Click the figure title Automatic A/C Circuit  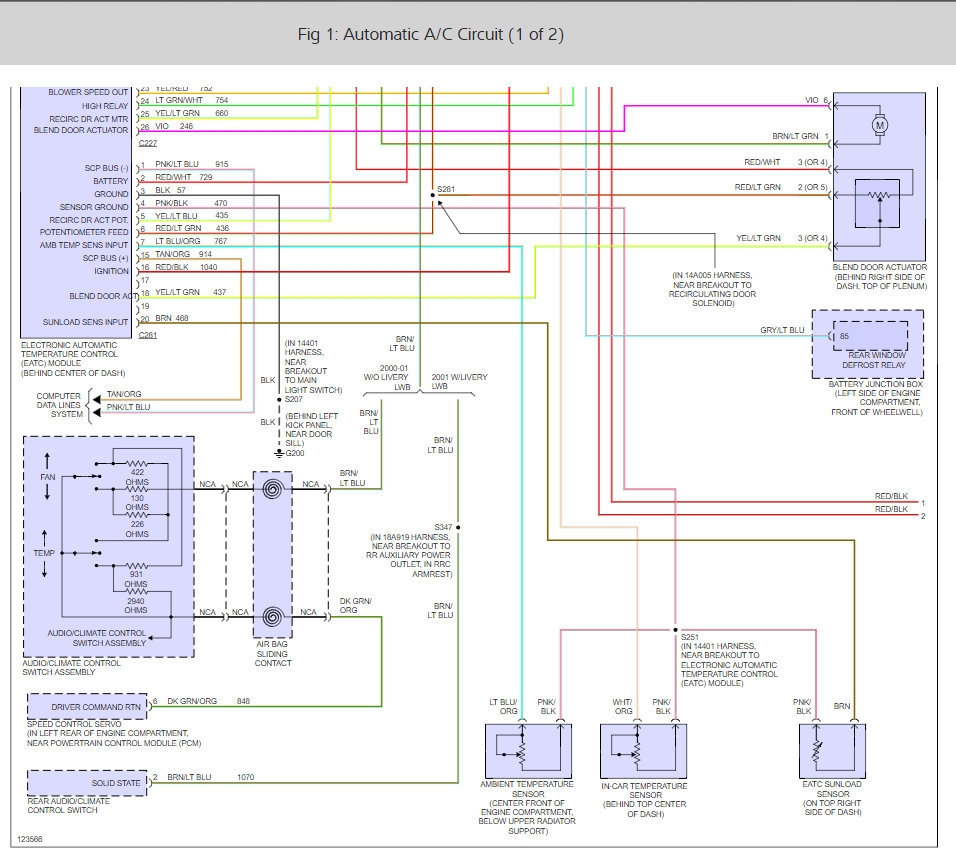click(430, 34)
